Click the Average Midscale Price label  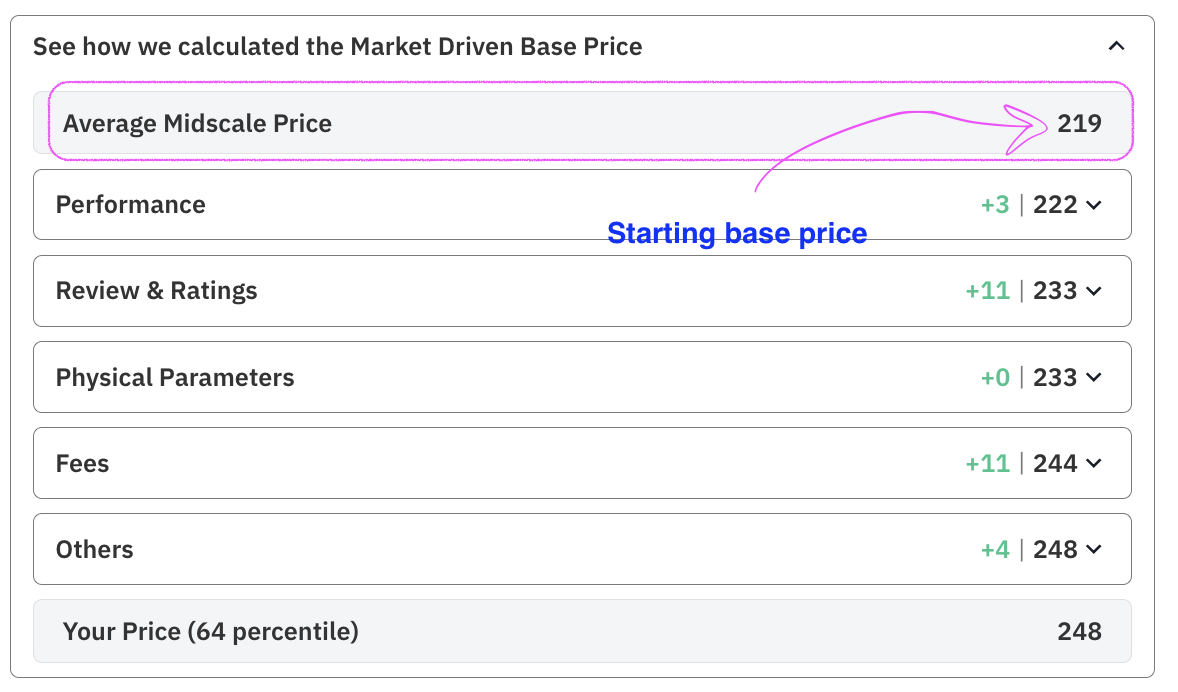(197, 124)
